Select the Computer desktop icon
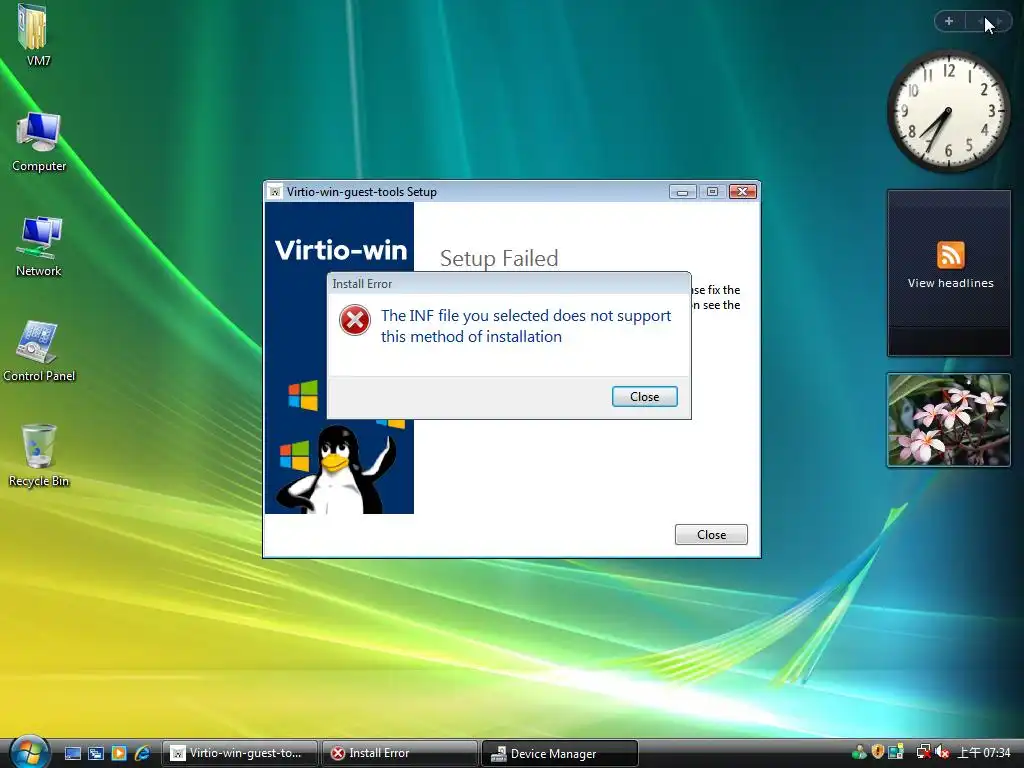This screenshot has width=1024, height=768. click(39, 141)
